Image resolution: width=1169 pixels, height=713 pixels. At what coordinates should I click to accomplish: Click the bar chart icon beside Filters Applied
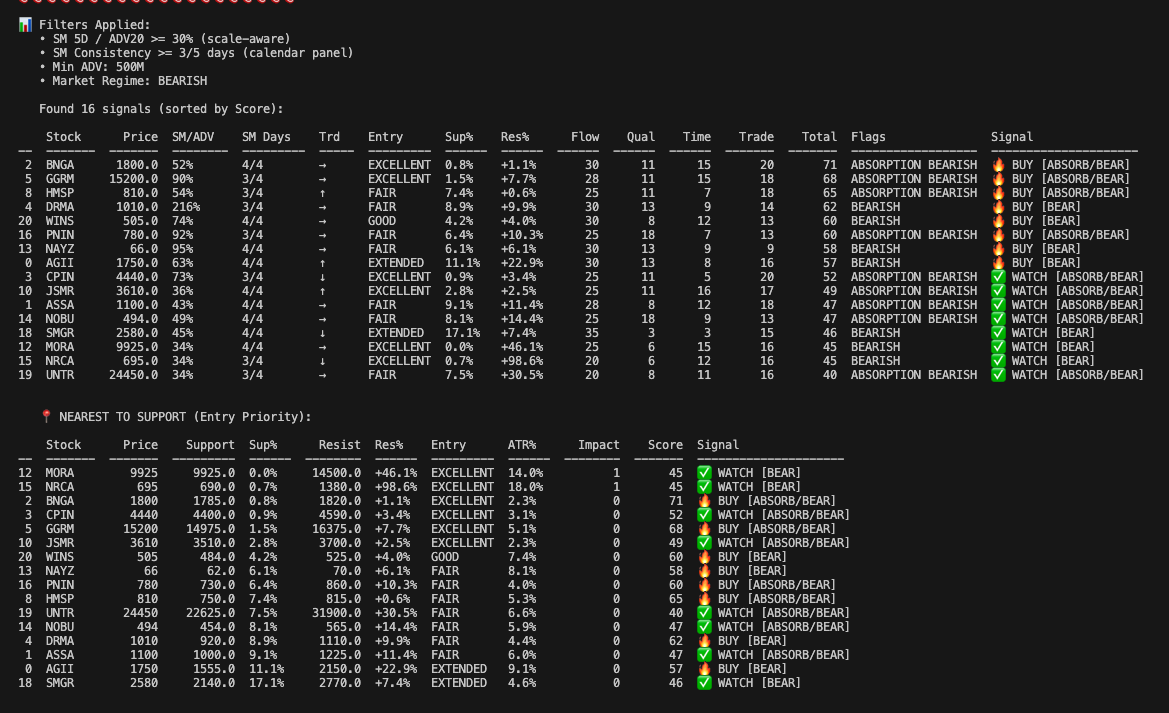click(x=25, y=25)
